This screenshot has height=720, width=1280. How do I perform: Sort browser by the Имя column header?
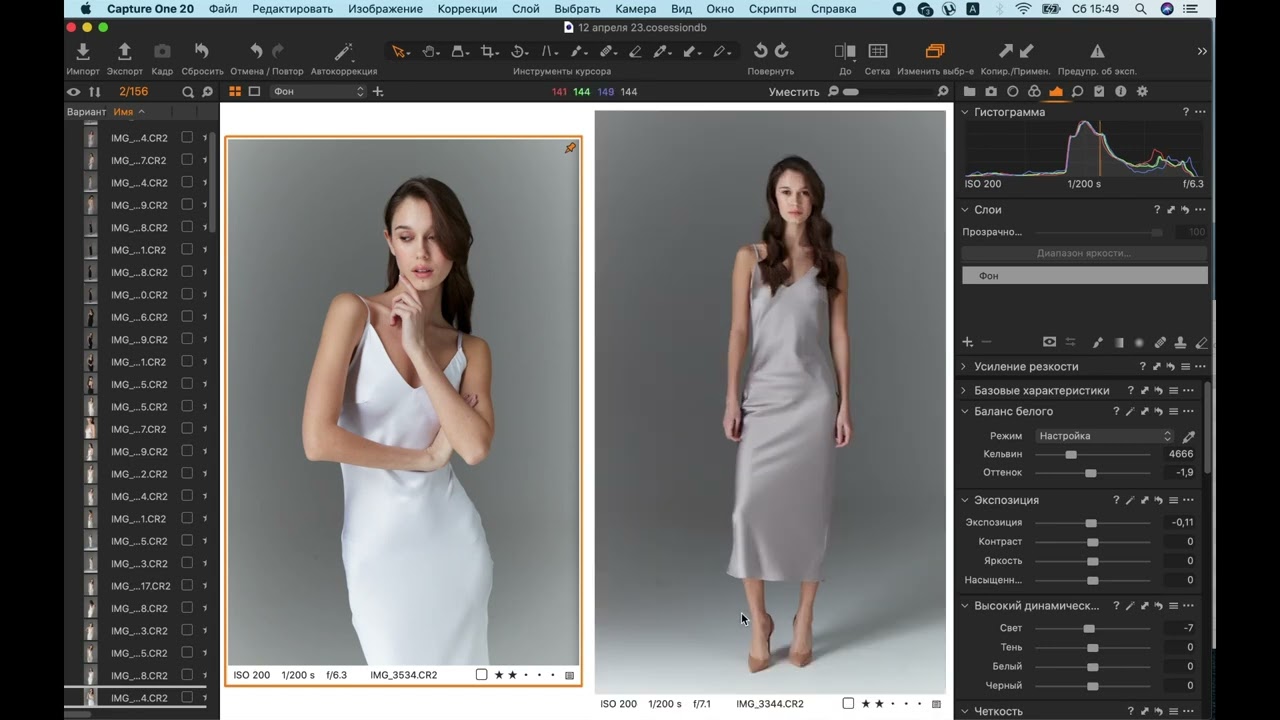[123, 112]
